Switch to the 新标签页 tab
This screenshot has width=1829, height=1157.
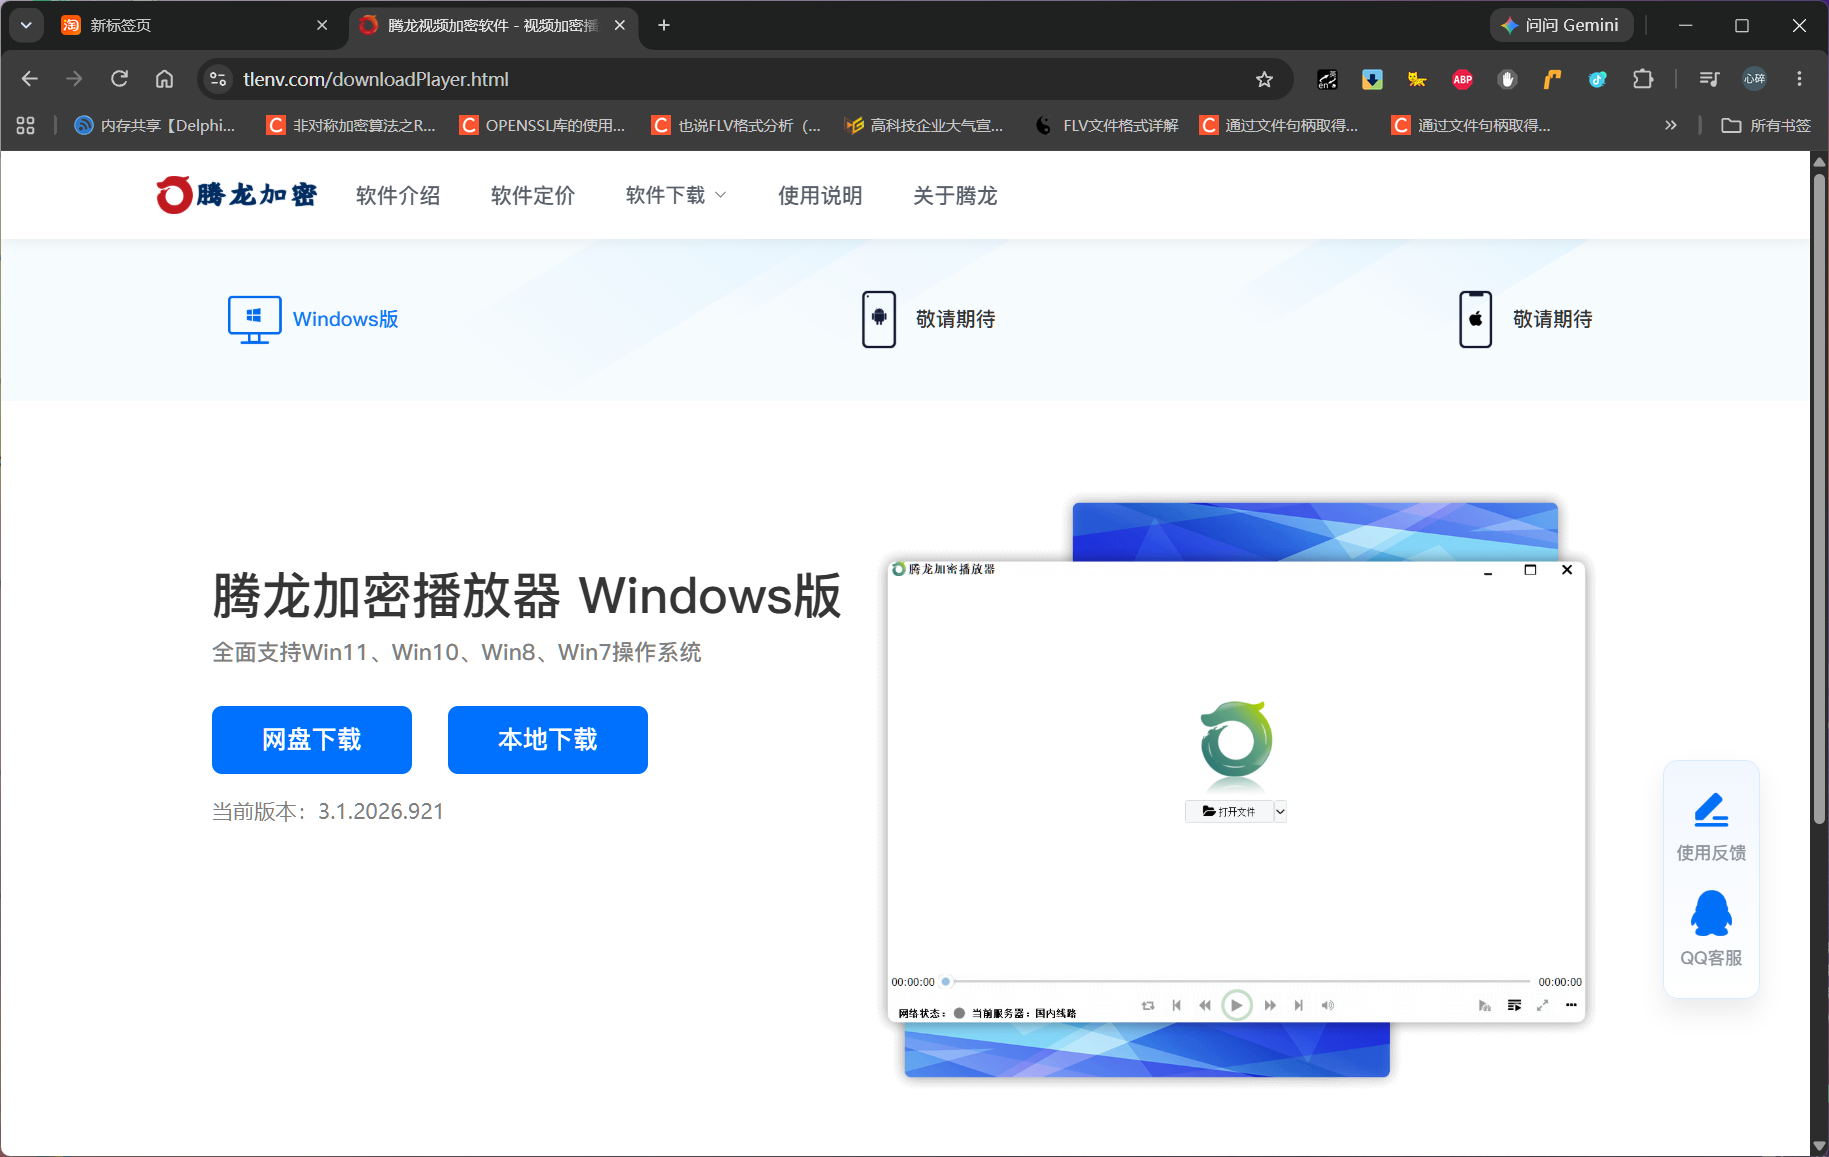click(195, 25)
